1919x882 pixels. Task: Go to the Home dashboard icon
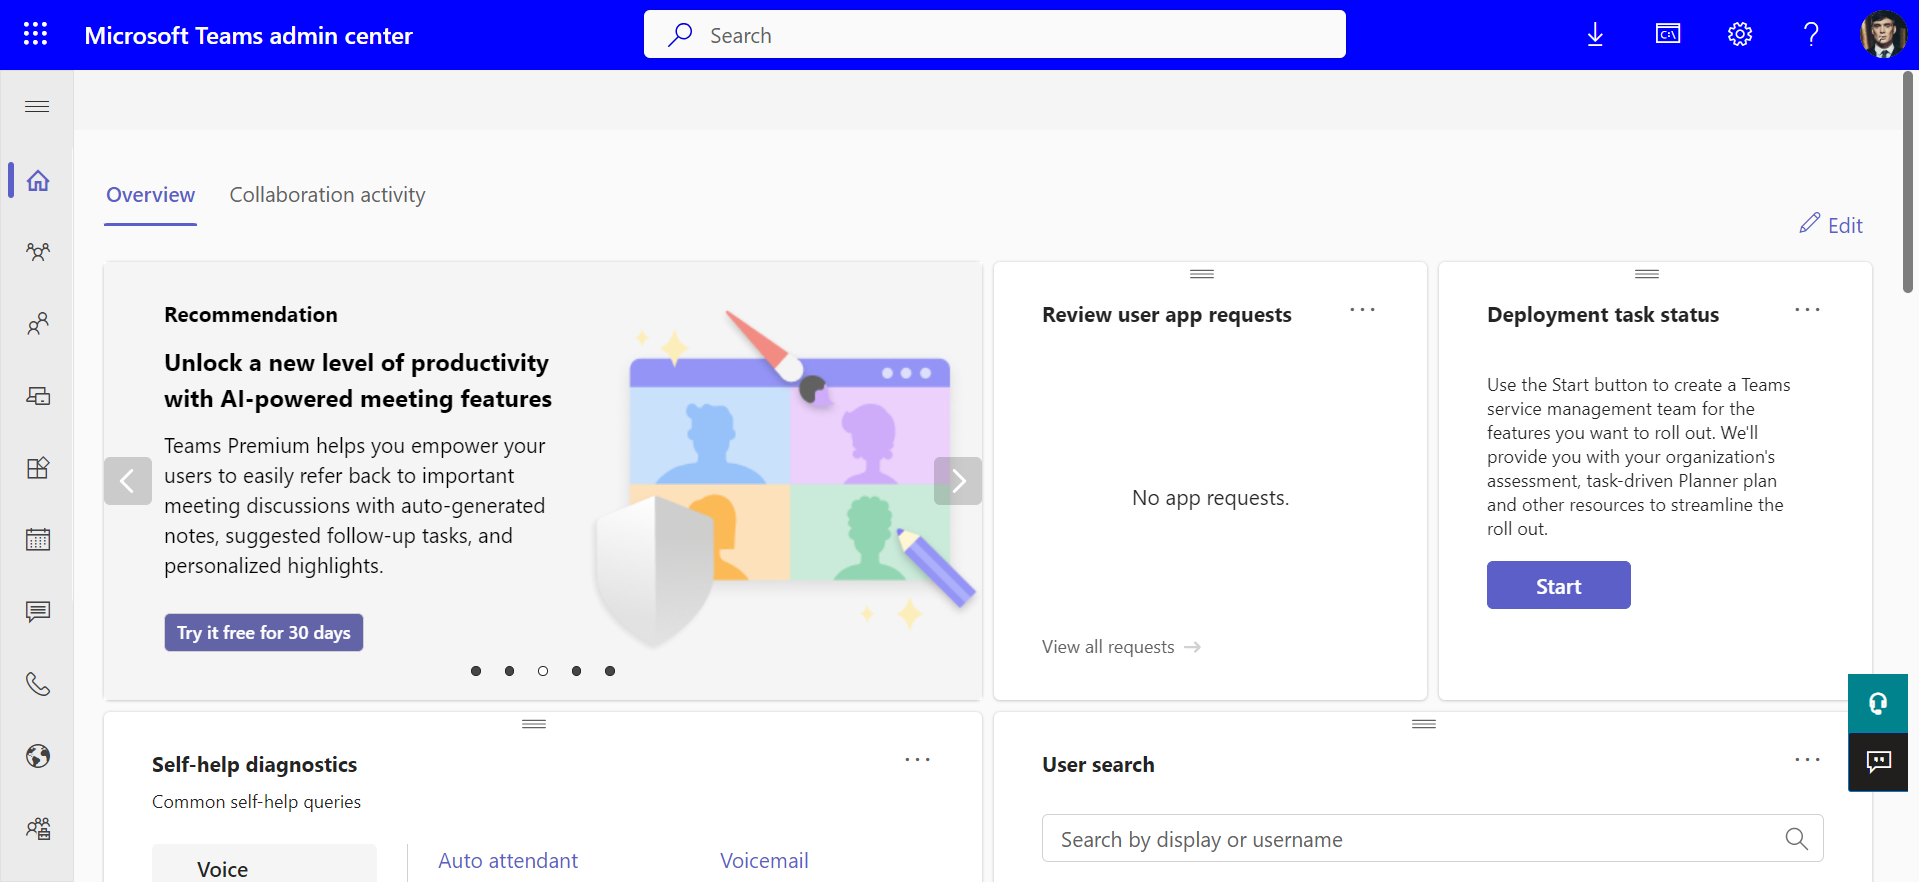[38, 181]
